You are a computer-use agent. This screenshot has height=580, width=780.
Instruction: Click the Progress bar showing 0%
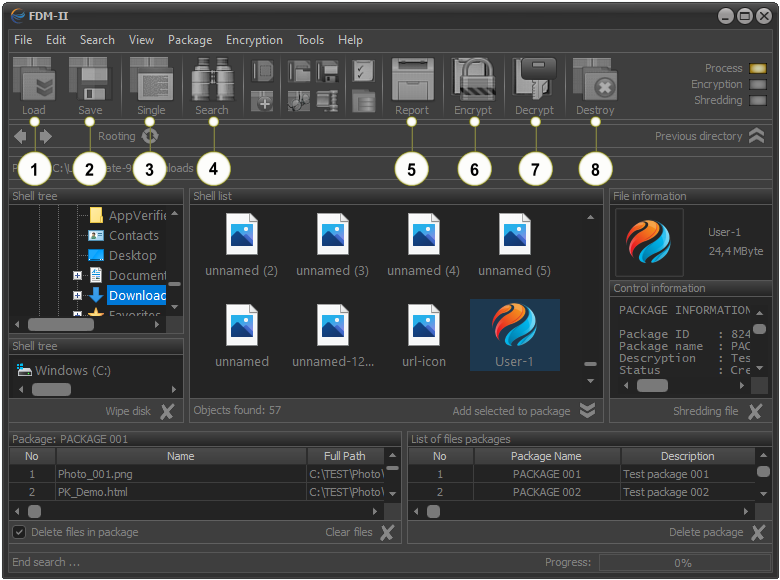tap(684, 563)
